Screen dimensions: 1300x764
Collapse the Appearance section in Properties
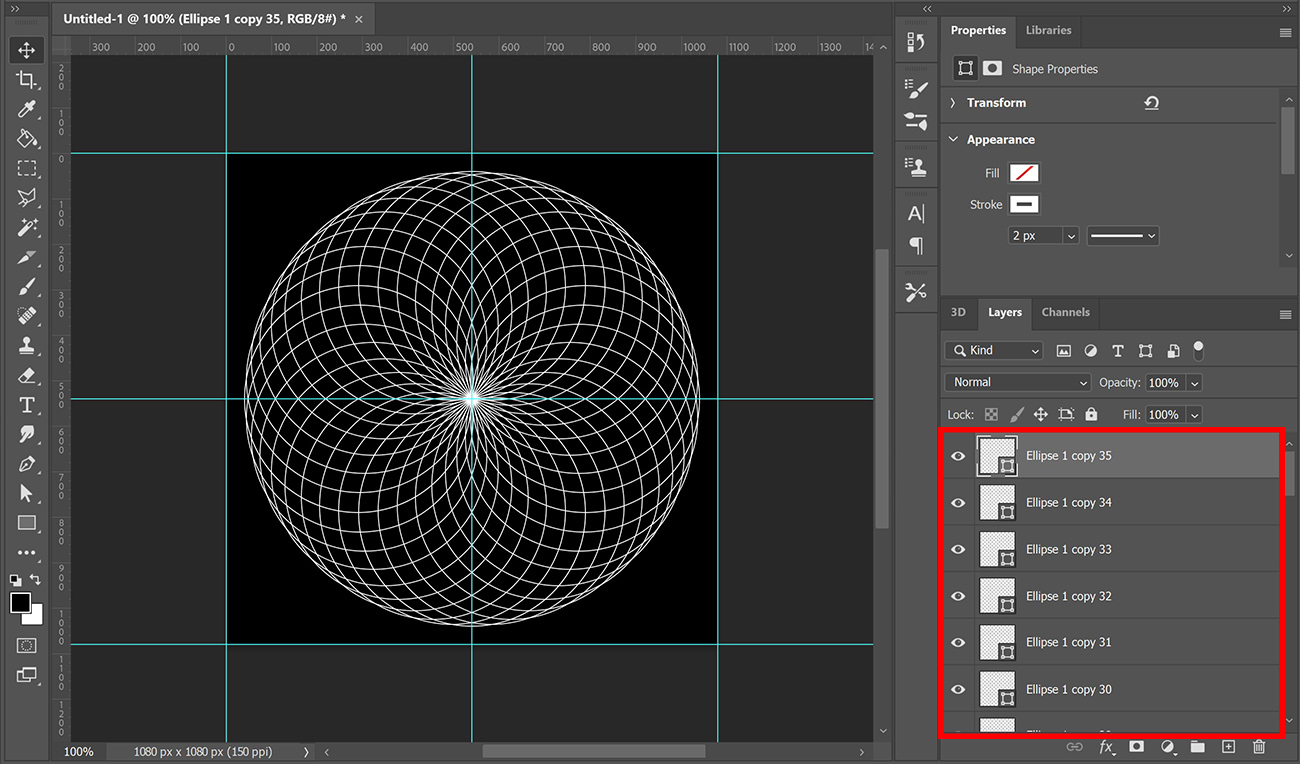click(953, 139)
